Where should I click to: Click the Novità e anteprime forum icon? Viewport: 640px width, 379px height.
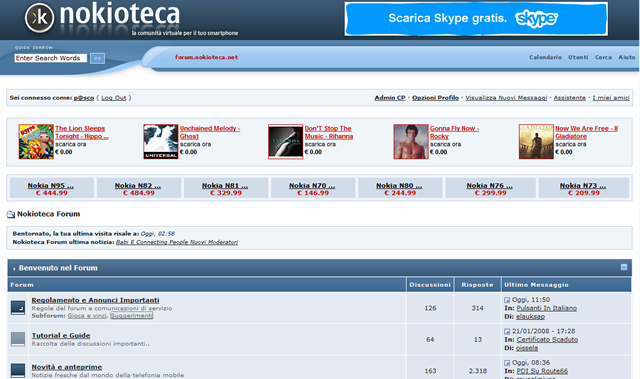point(18,370)
